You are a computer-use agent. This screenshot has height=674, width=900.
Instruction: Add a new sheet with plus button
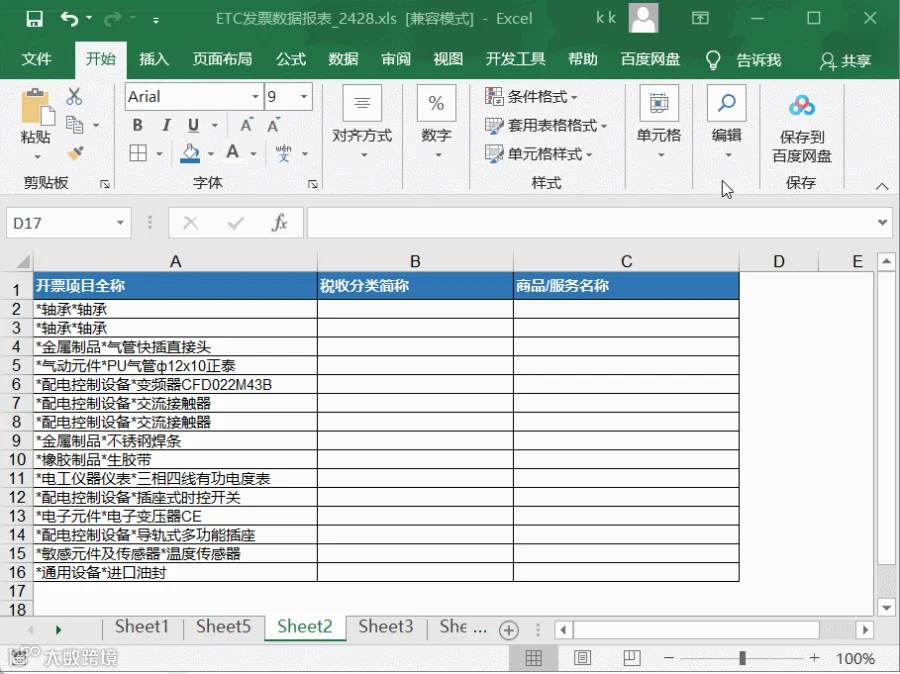coord(509,630)
